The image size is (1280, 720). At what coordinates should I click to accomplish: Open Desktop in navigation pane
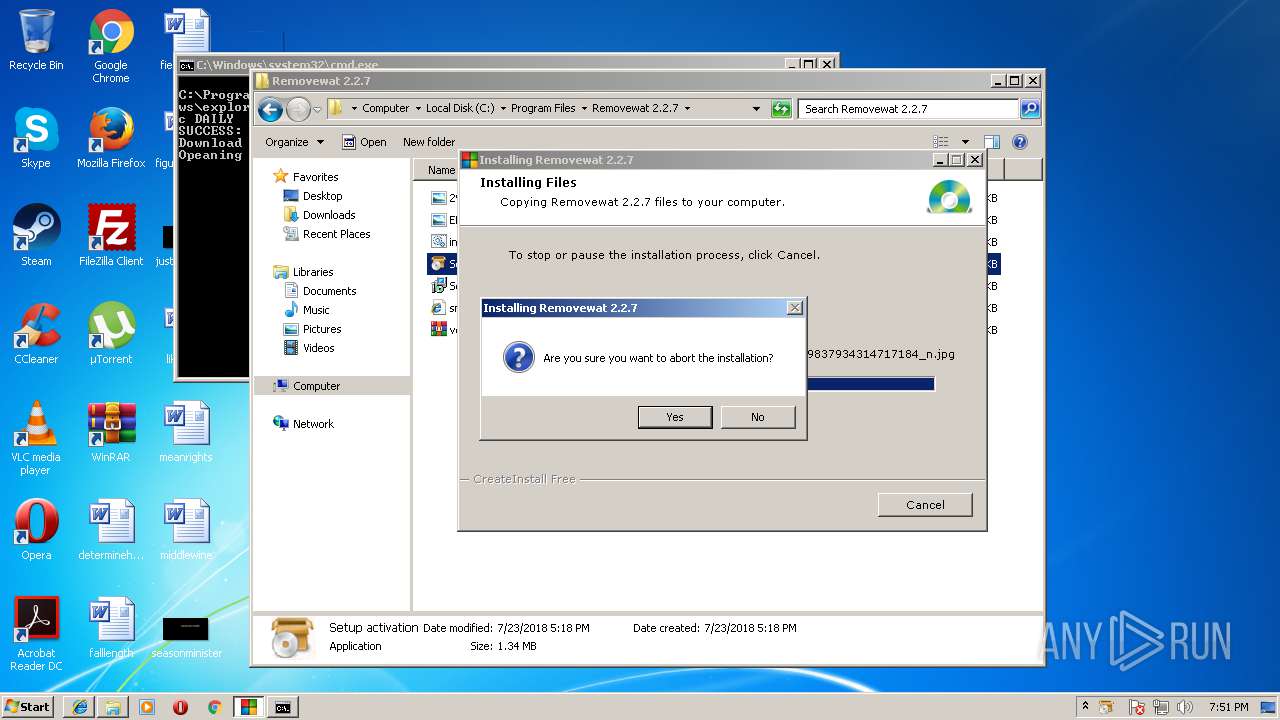click(x=322, y=196)
